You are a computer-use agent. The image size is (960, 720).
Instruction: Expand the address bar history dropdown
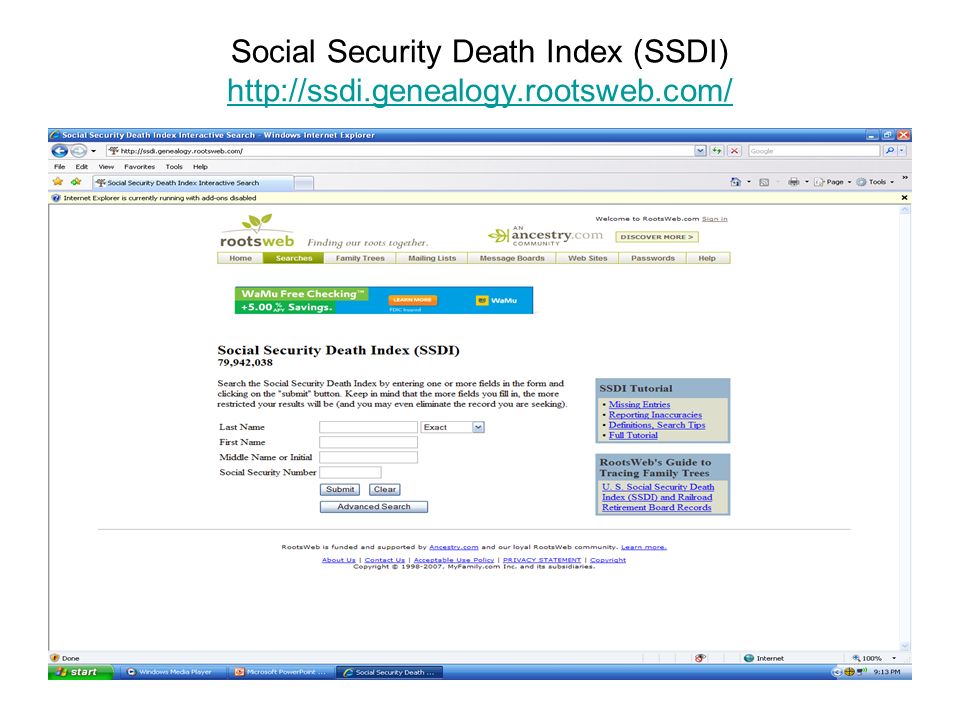point(700,151)
